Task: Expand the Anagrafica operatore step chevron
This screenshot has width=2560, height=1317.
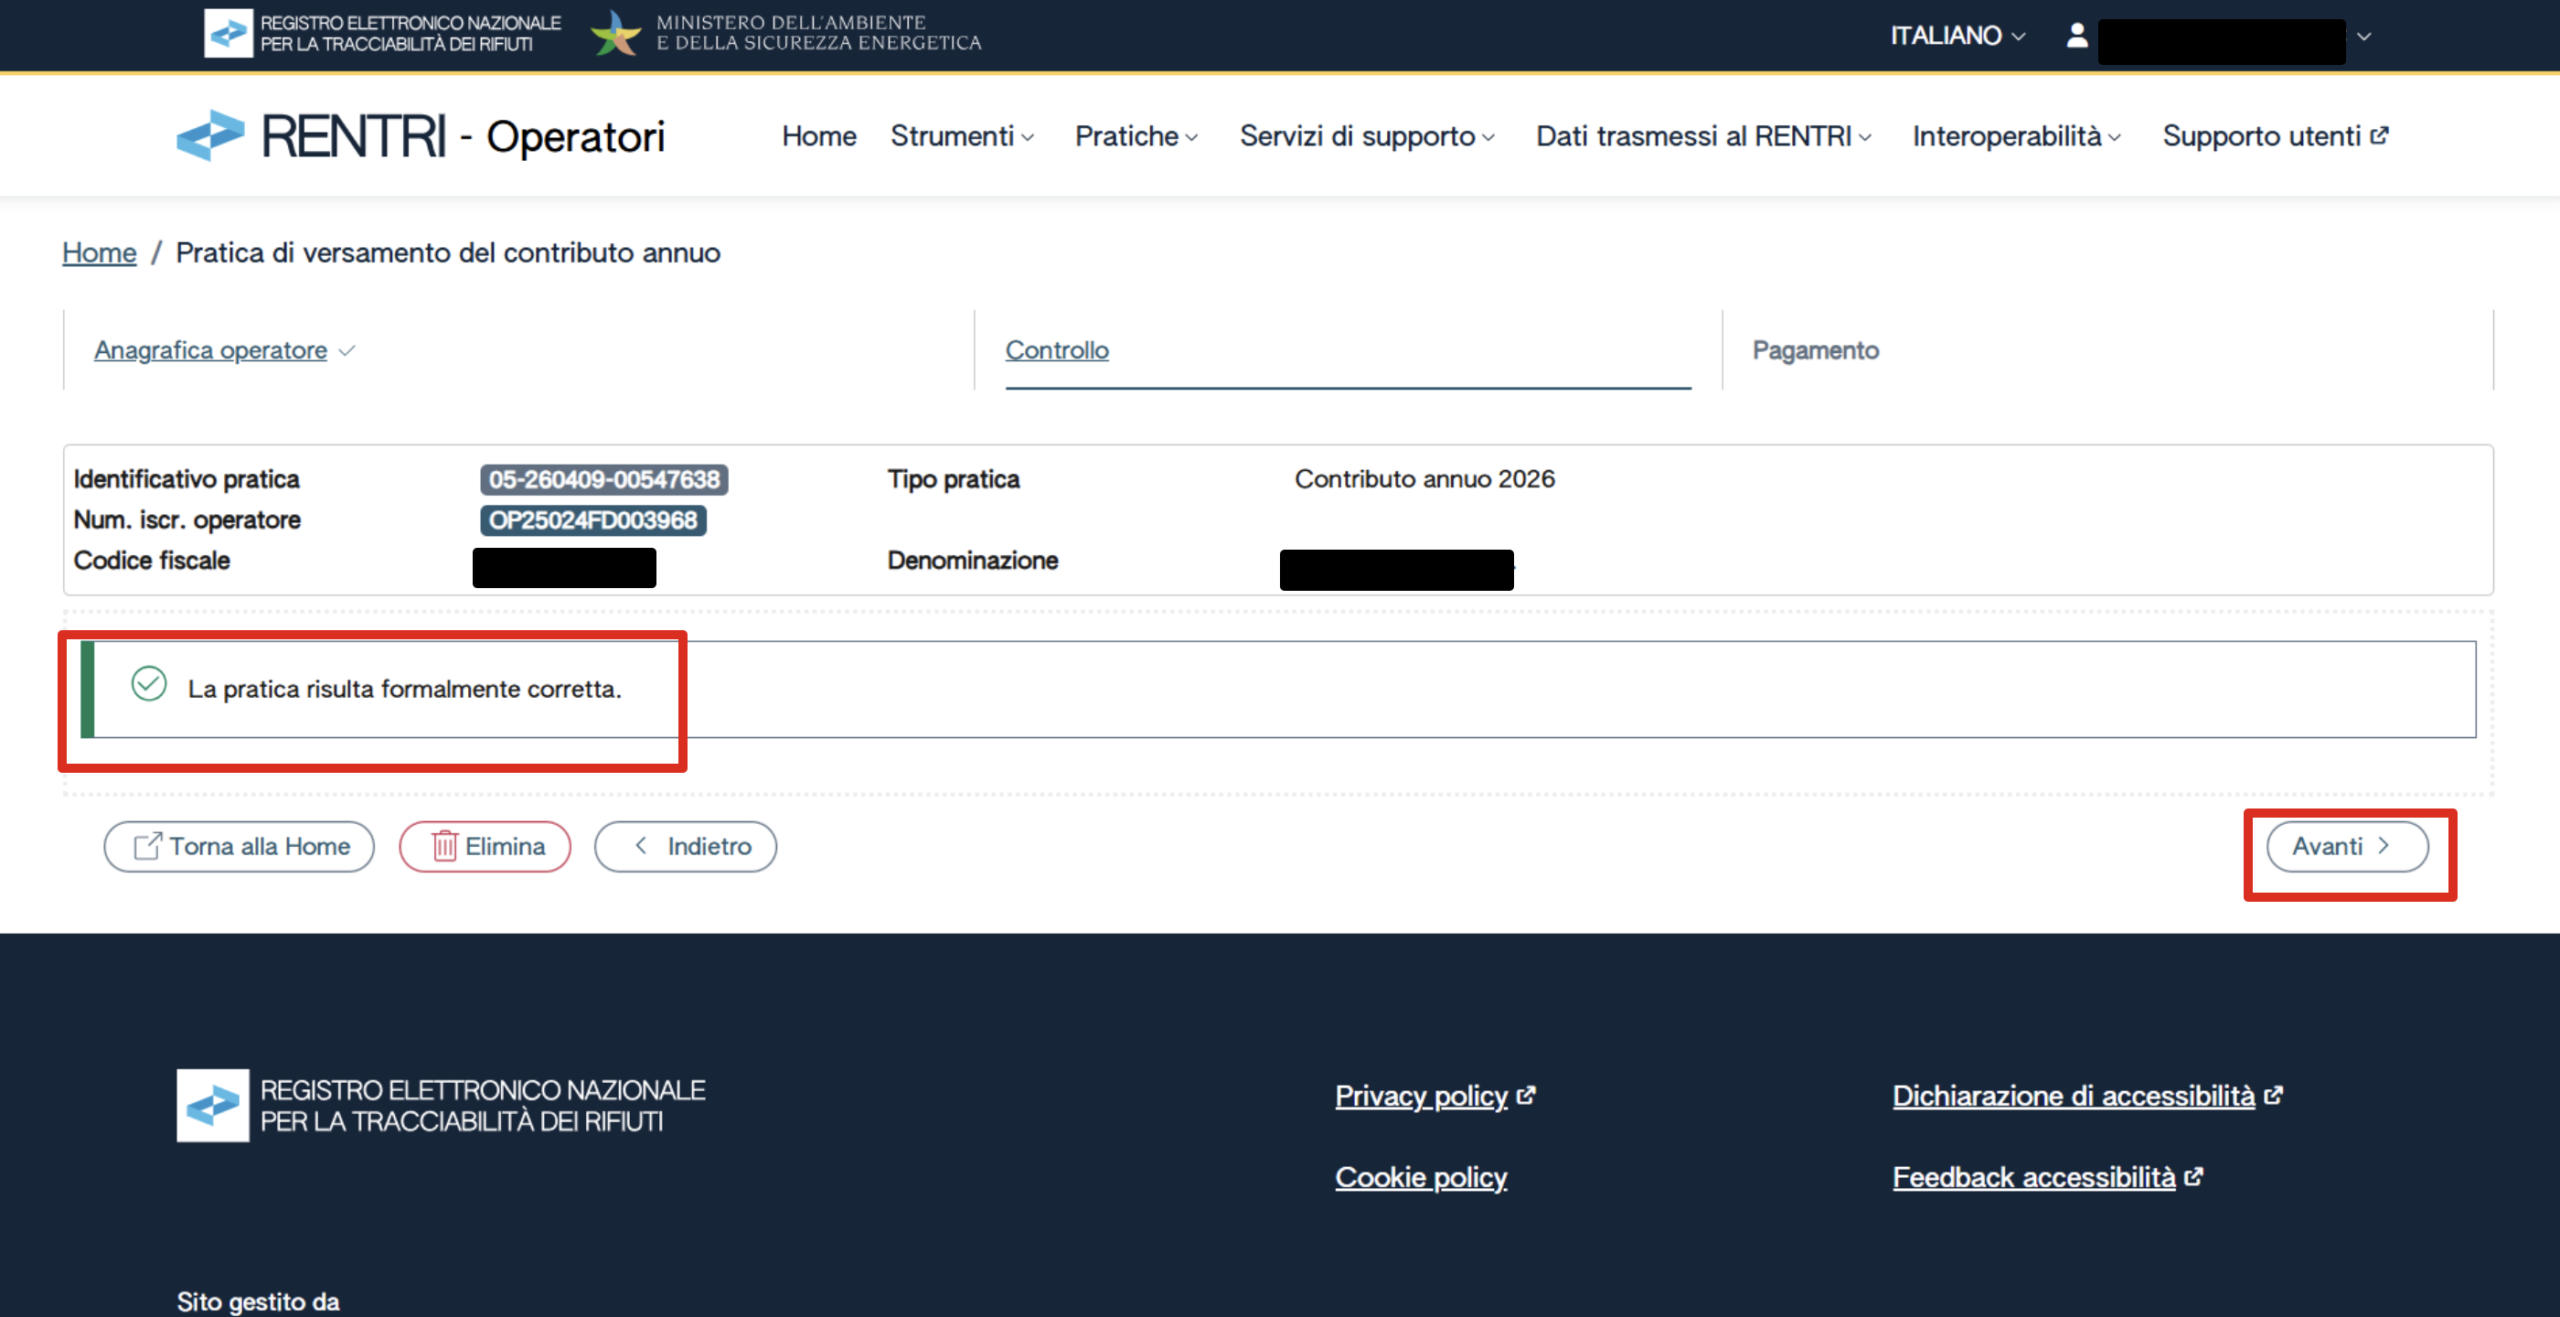Action: click(x=347, y=351)
